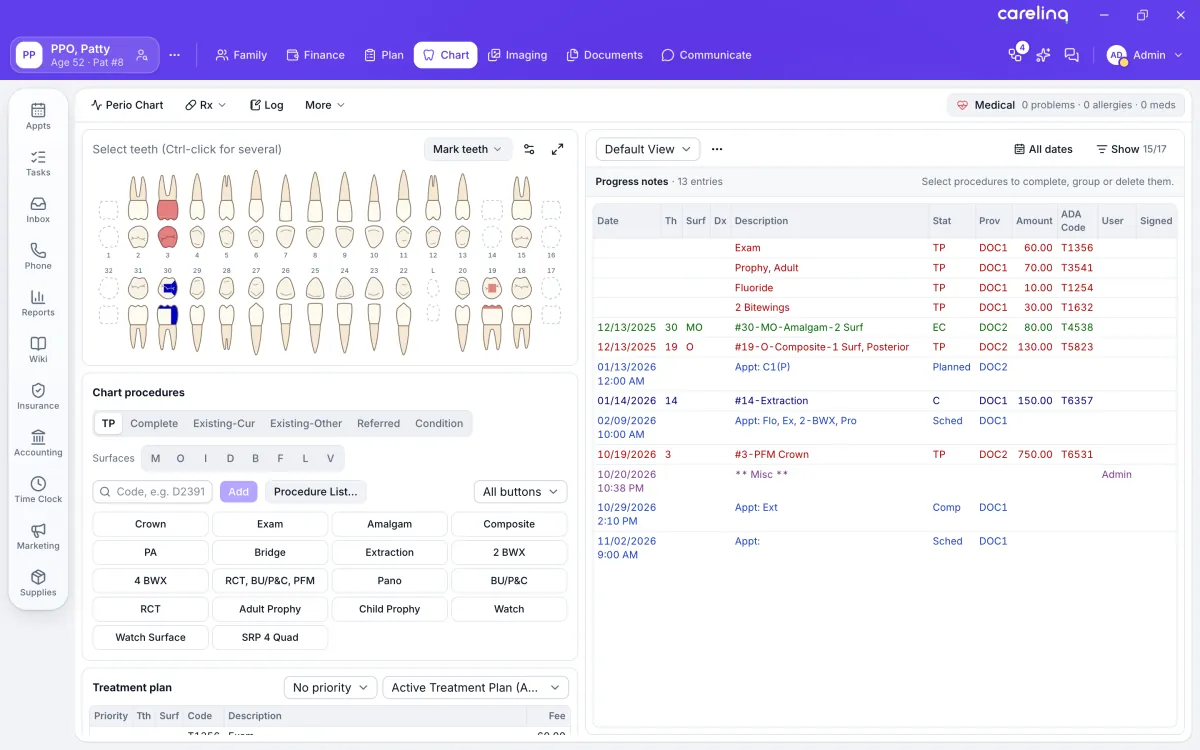Viewport: 1200px width, 750px height.
Task: Switch to the Family tab
Action: (x=241, y=55)
